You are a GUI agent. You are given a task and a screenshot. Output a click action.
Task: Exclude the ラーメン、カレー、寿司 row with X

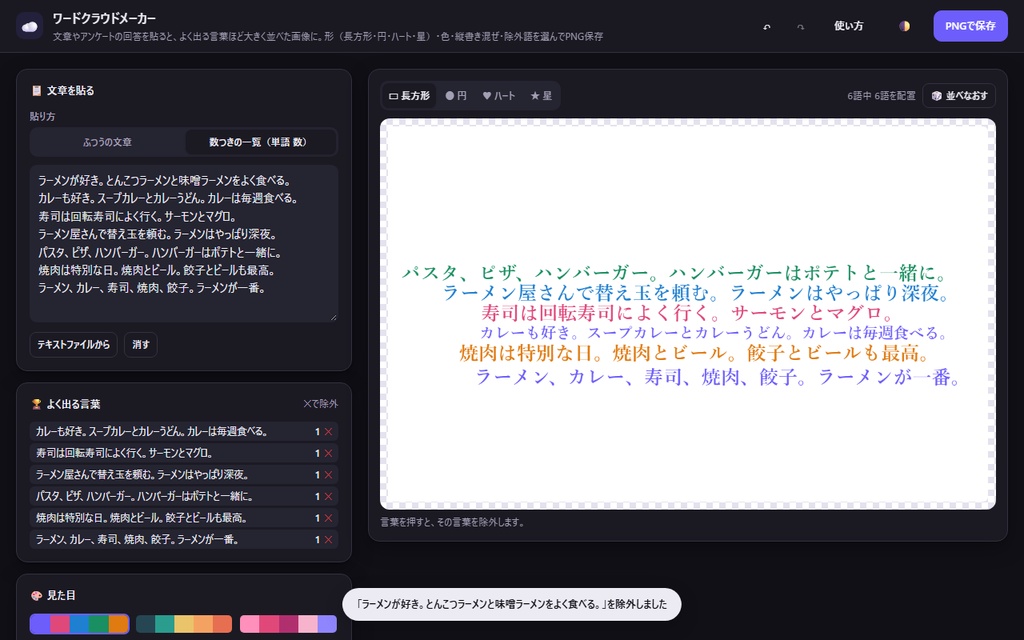click(328, 539)
